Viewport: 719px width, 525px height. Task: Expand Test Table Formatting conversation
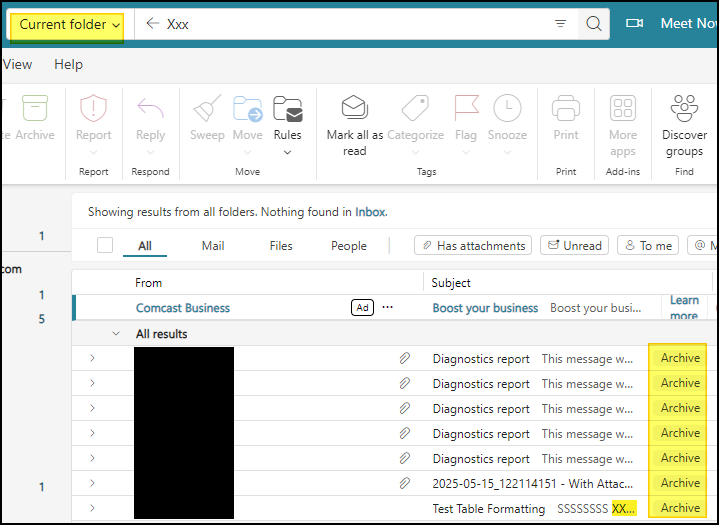tap(92, 508)
